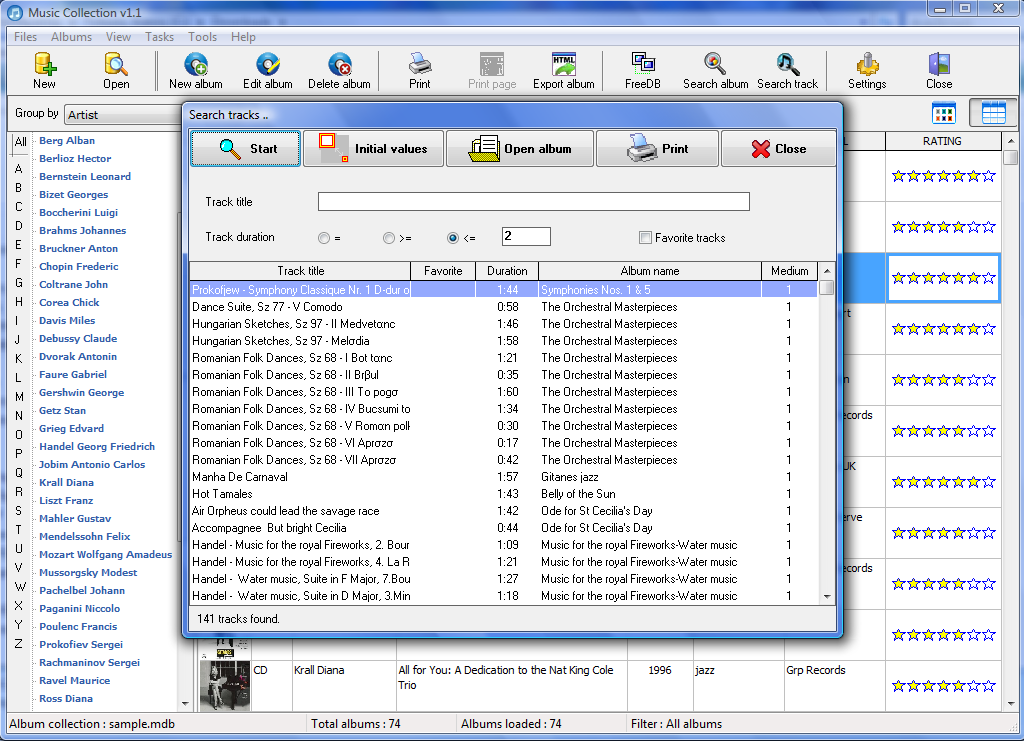The image size is (1024, 741).
Task: Click the New collection toolbar icon
Action: pyautogui.click(x=44, y=70)
